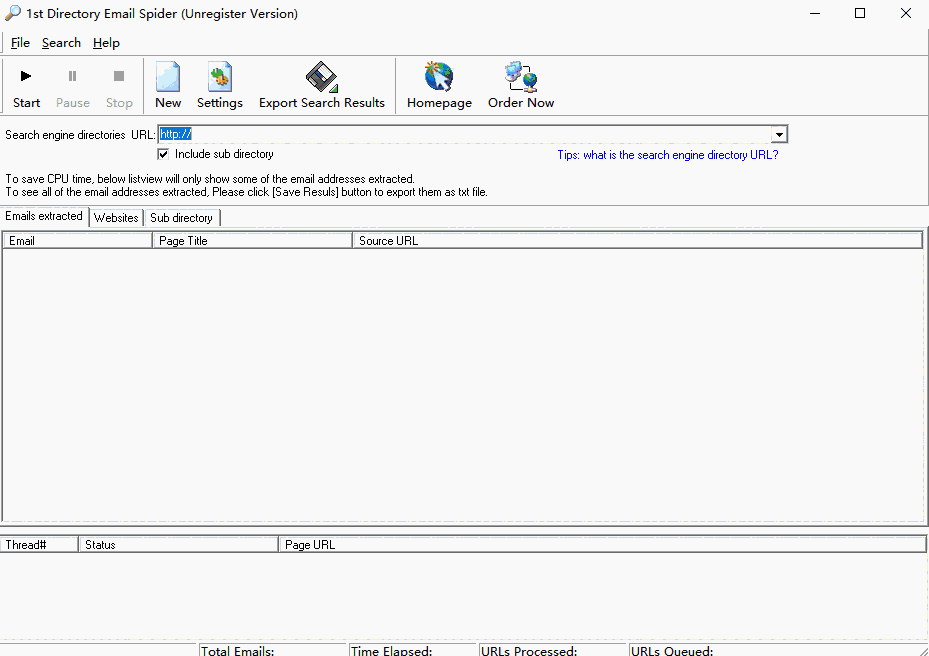This screenshot has height=656, width=929.
Task: Click the Pause toolbar icon
Action: coord(72,77)
